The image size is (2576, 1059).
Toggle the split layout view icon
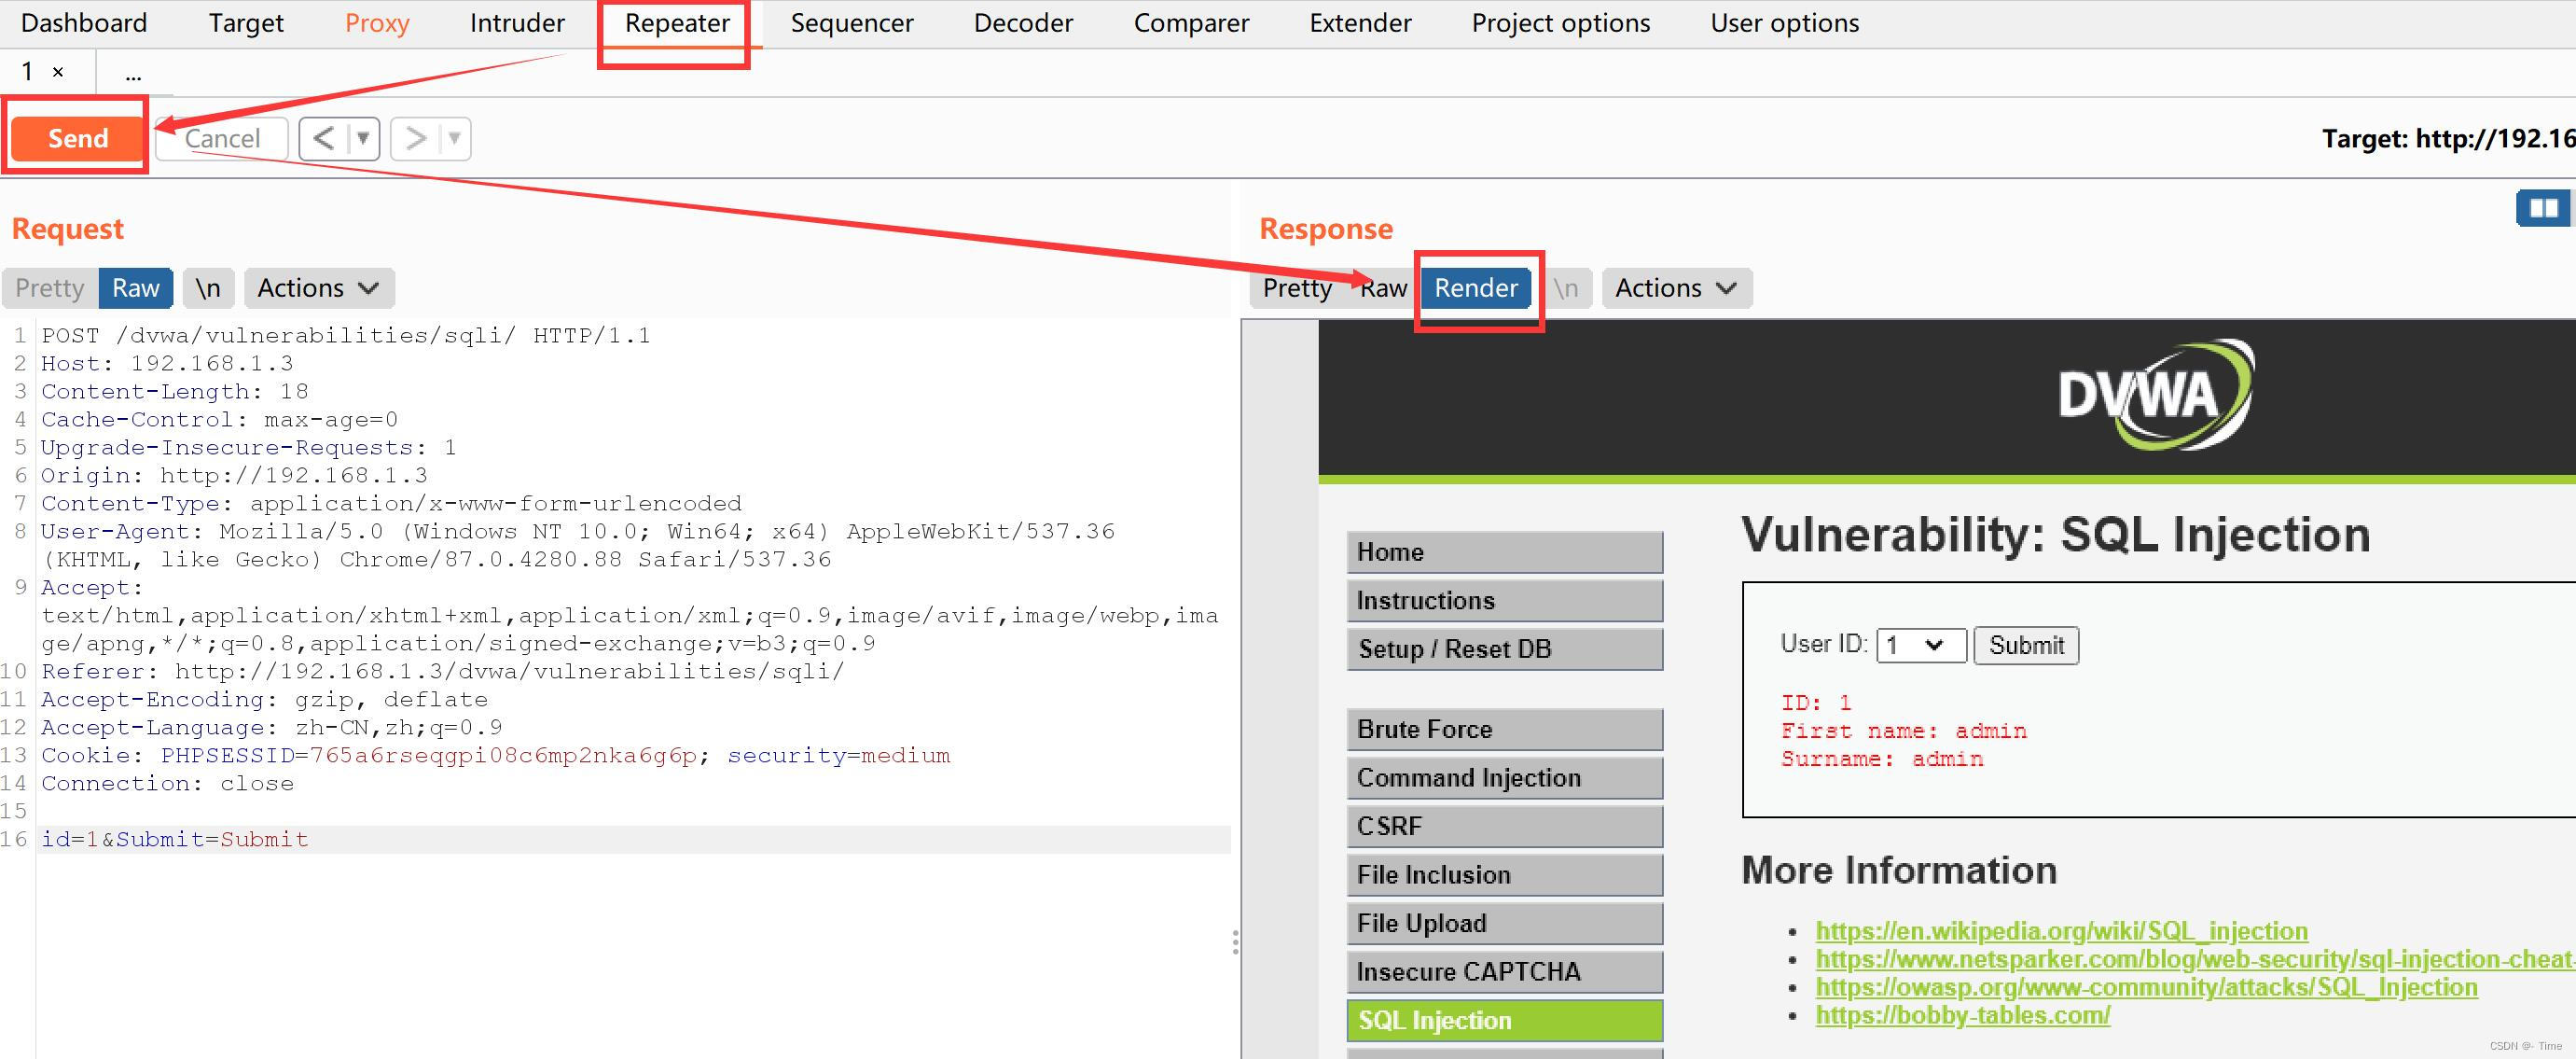(2543, 208)
